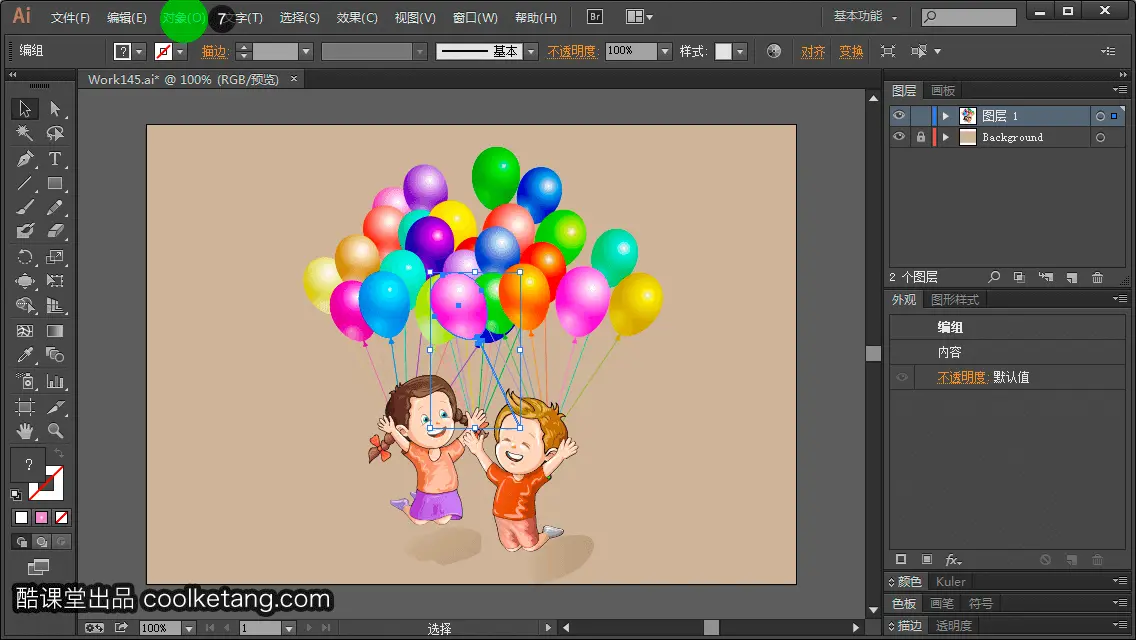Screen dimensions: 1136x640
Task: Open 基本功能 workspace switcher
Action: pyautogui.click(x=866, y=17)
